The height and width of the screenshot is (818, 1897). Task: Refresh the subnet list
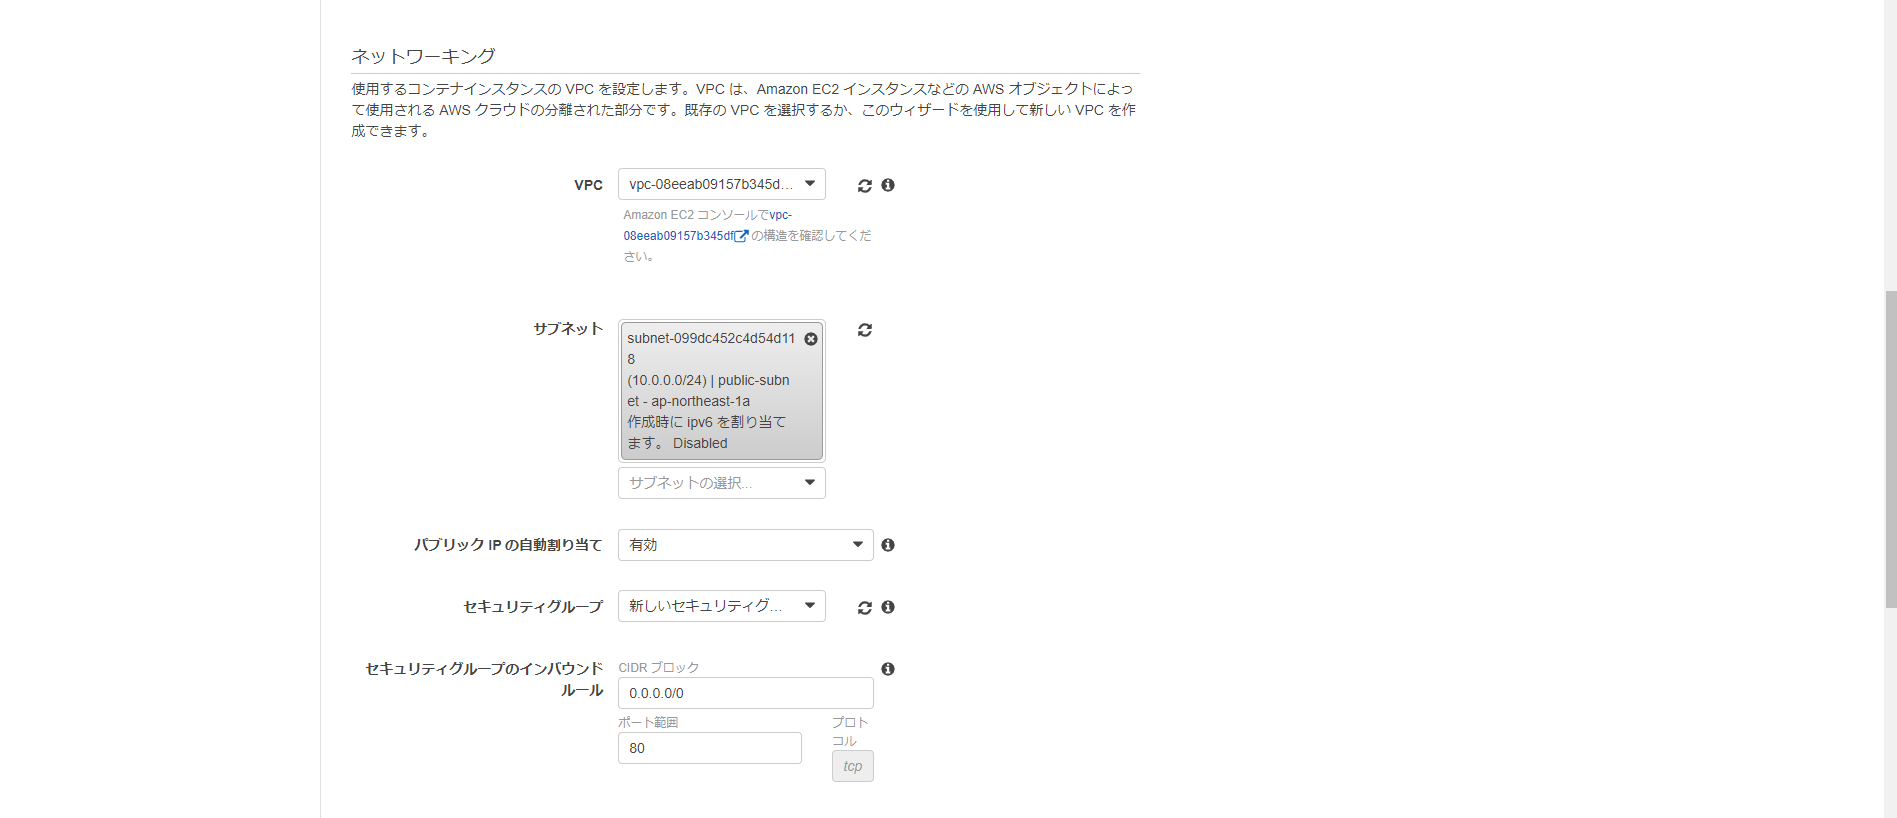click(865, 330)
